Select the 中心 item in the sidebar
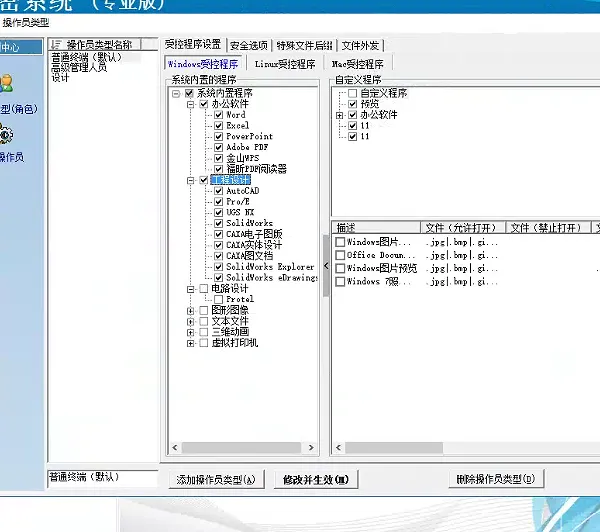The height and width of the screenshot is (532, 600). pyautogui.click(x=21, y=47)
